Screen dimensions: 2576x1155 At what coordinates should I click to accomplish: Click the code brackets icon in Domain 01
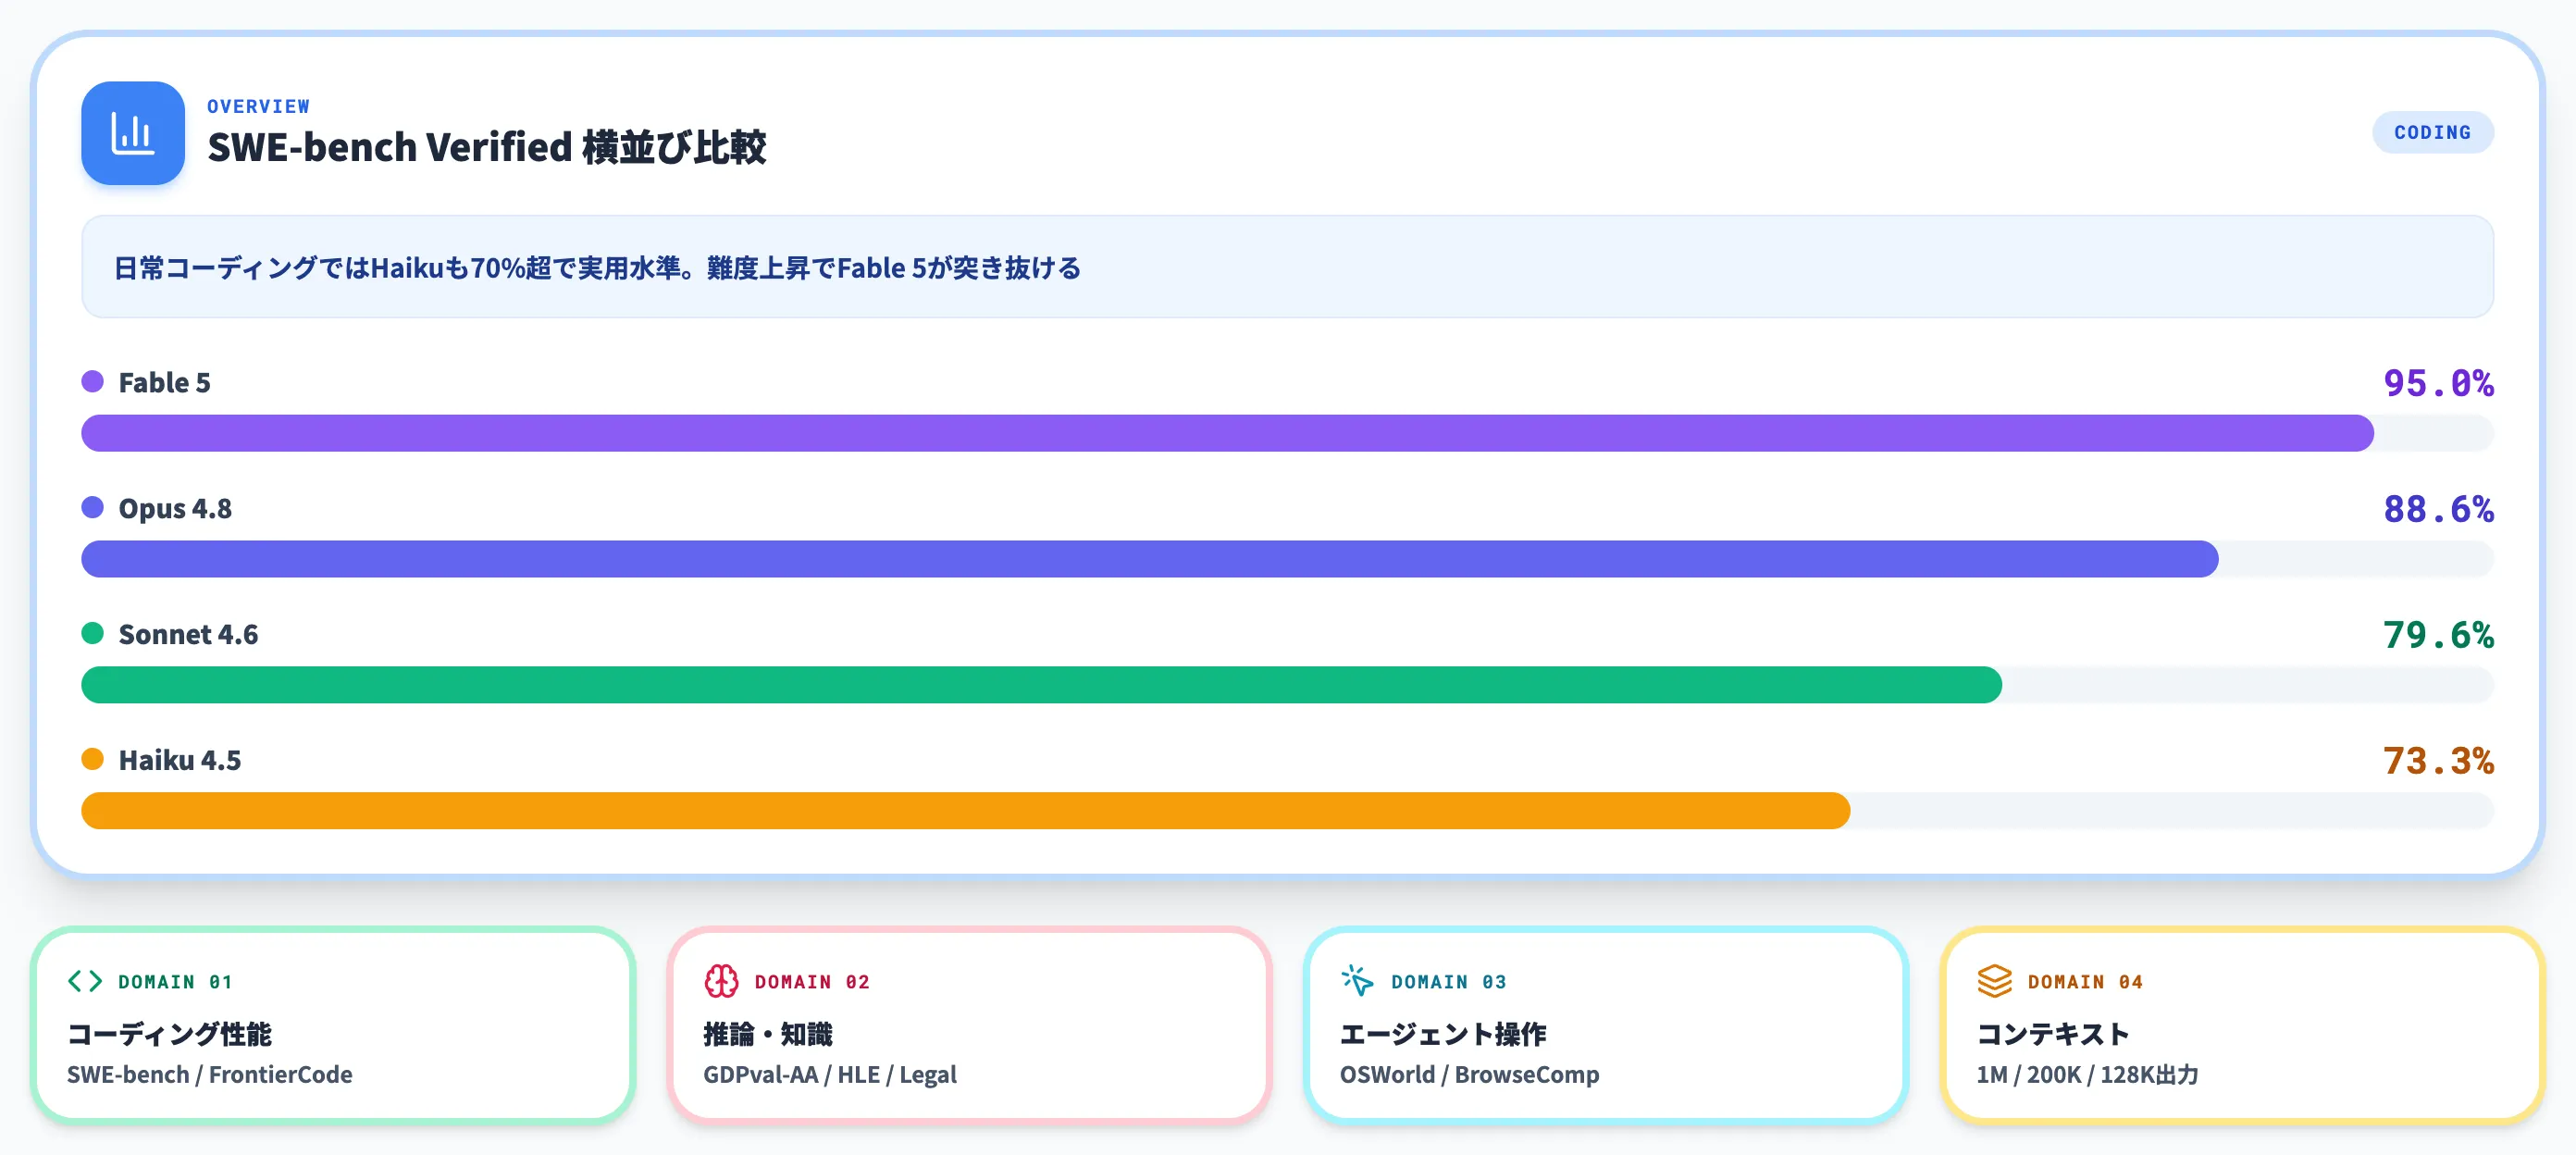click(x=85, y=981)
